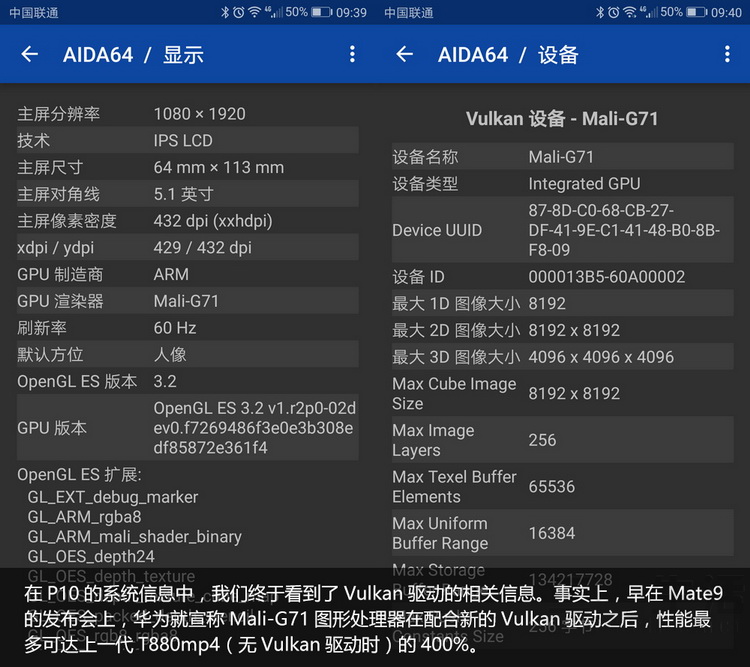
Task: Tap Bluetooth icon in right status bar
Action: click(600, 12)
